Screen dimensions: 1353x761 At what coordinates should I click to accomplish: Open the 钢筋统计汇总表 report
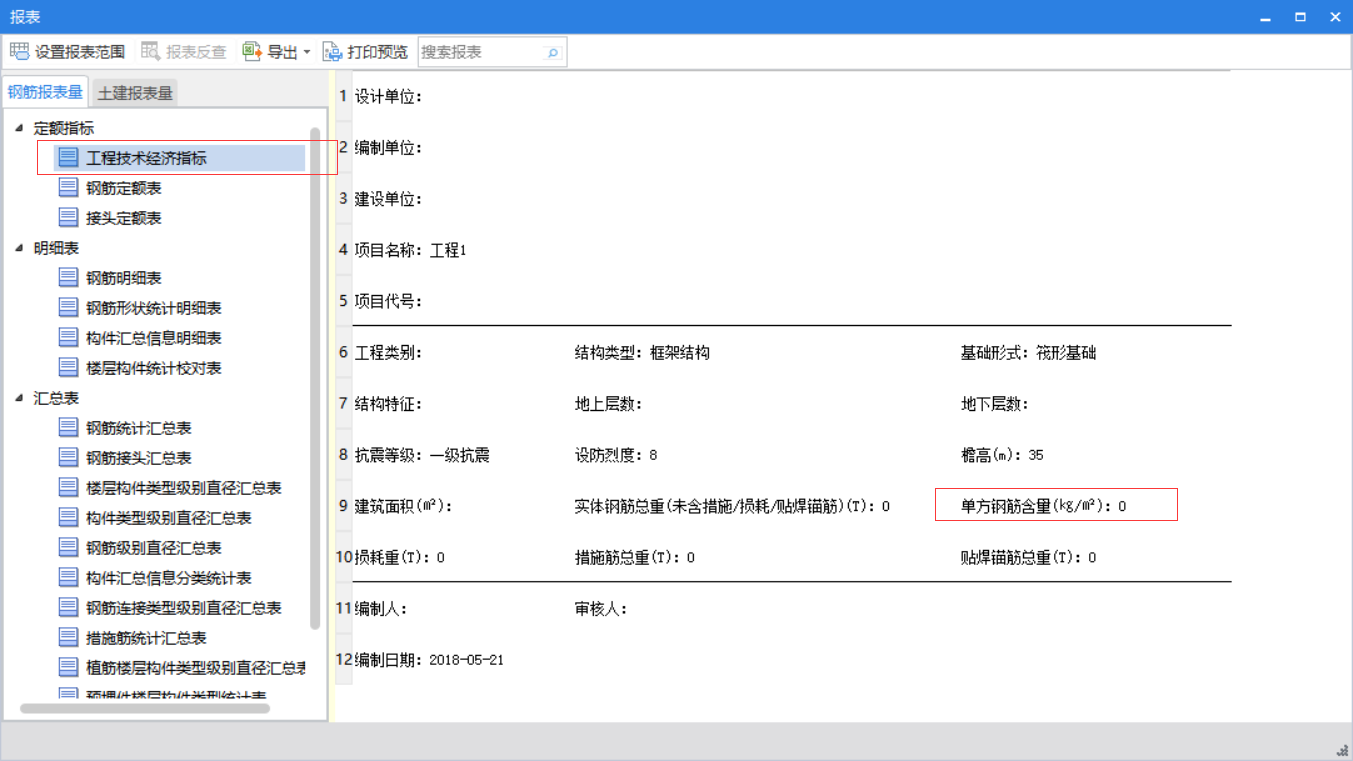[139, 428]
